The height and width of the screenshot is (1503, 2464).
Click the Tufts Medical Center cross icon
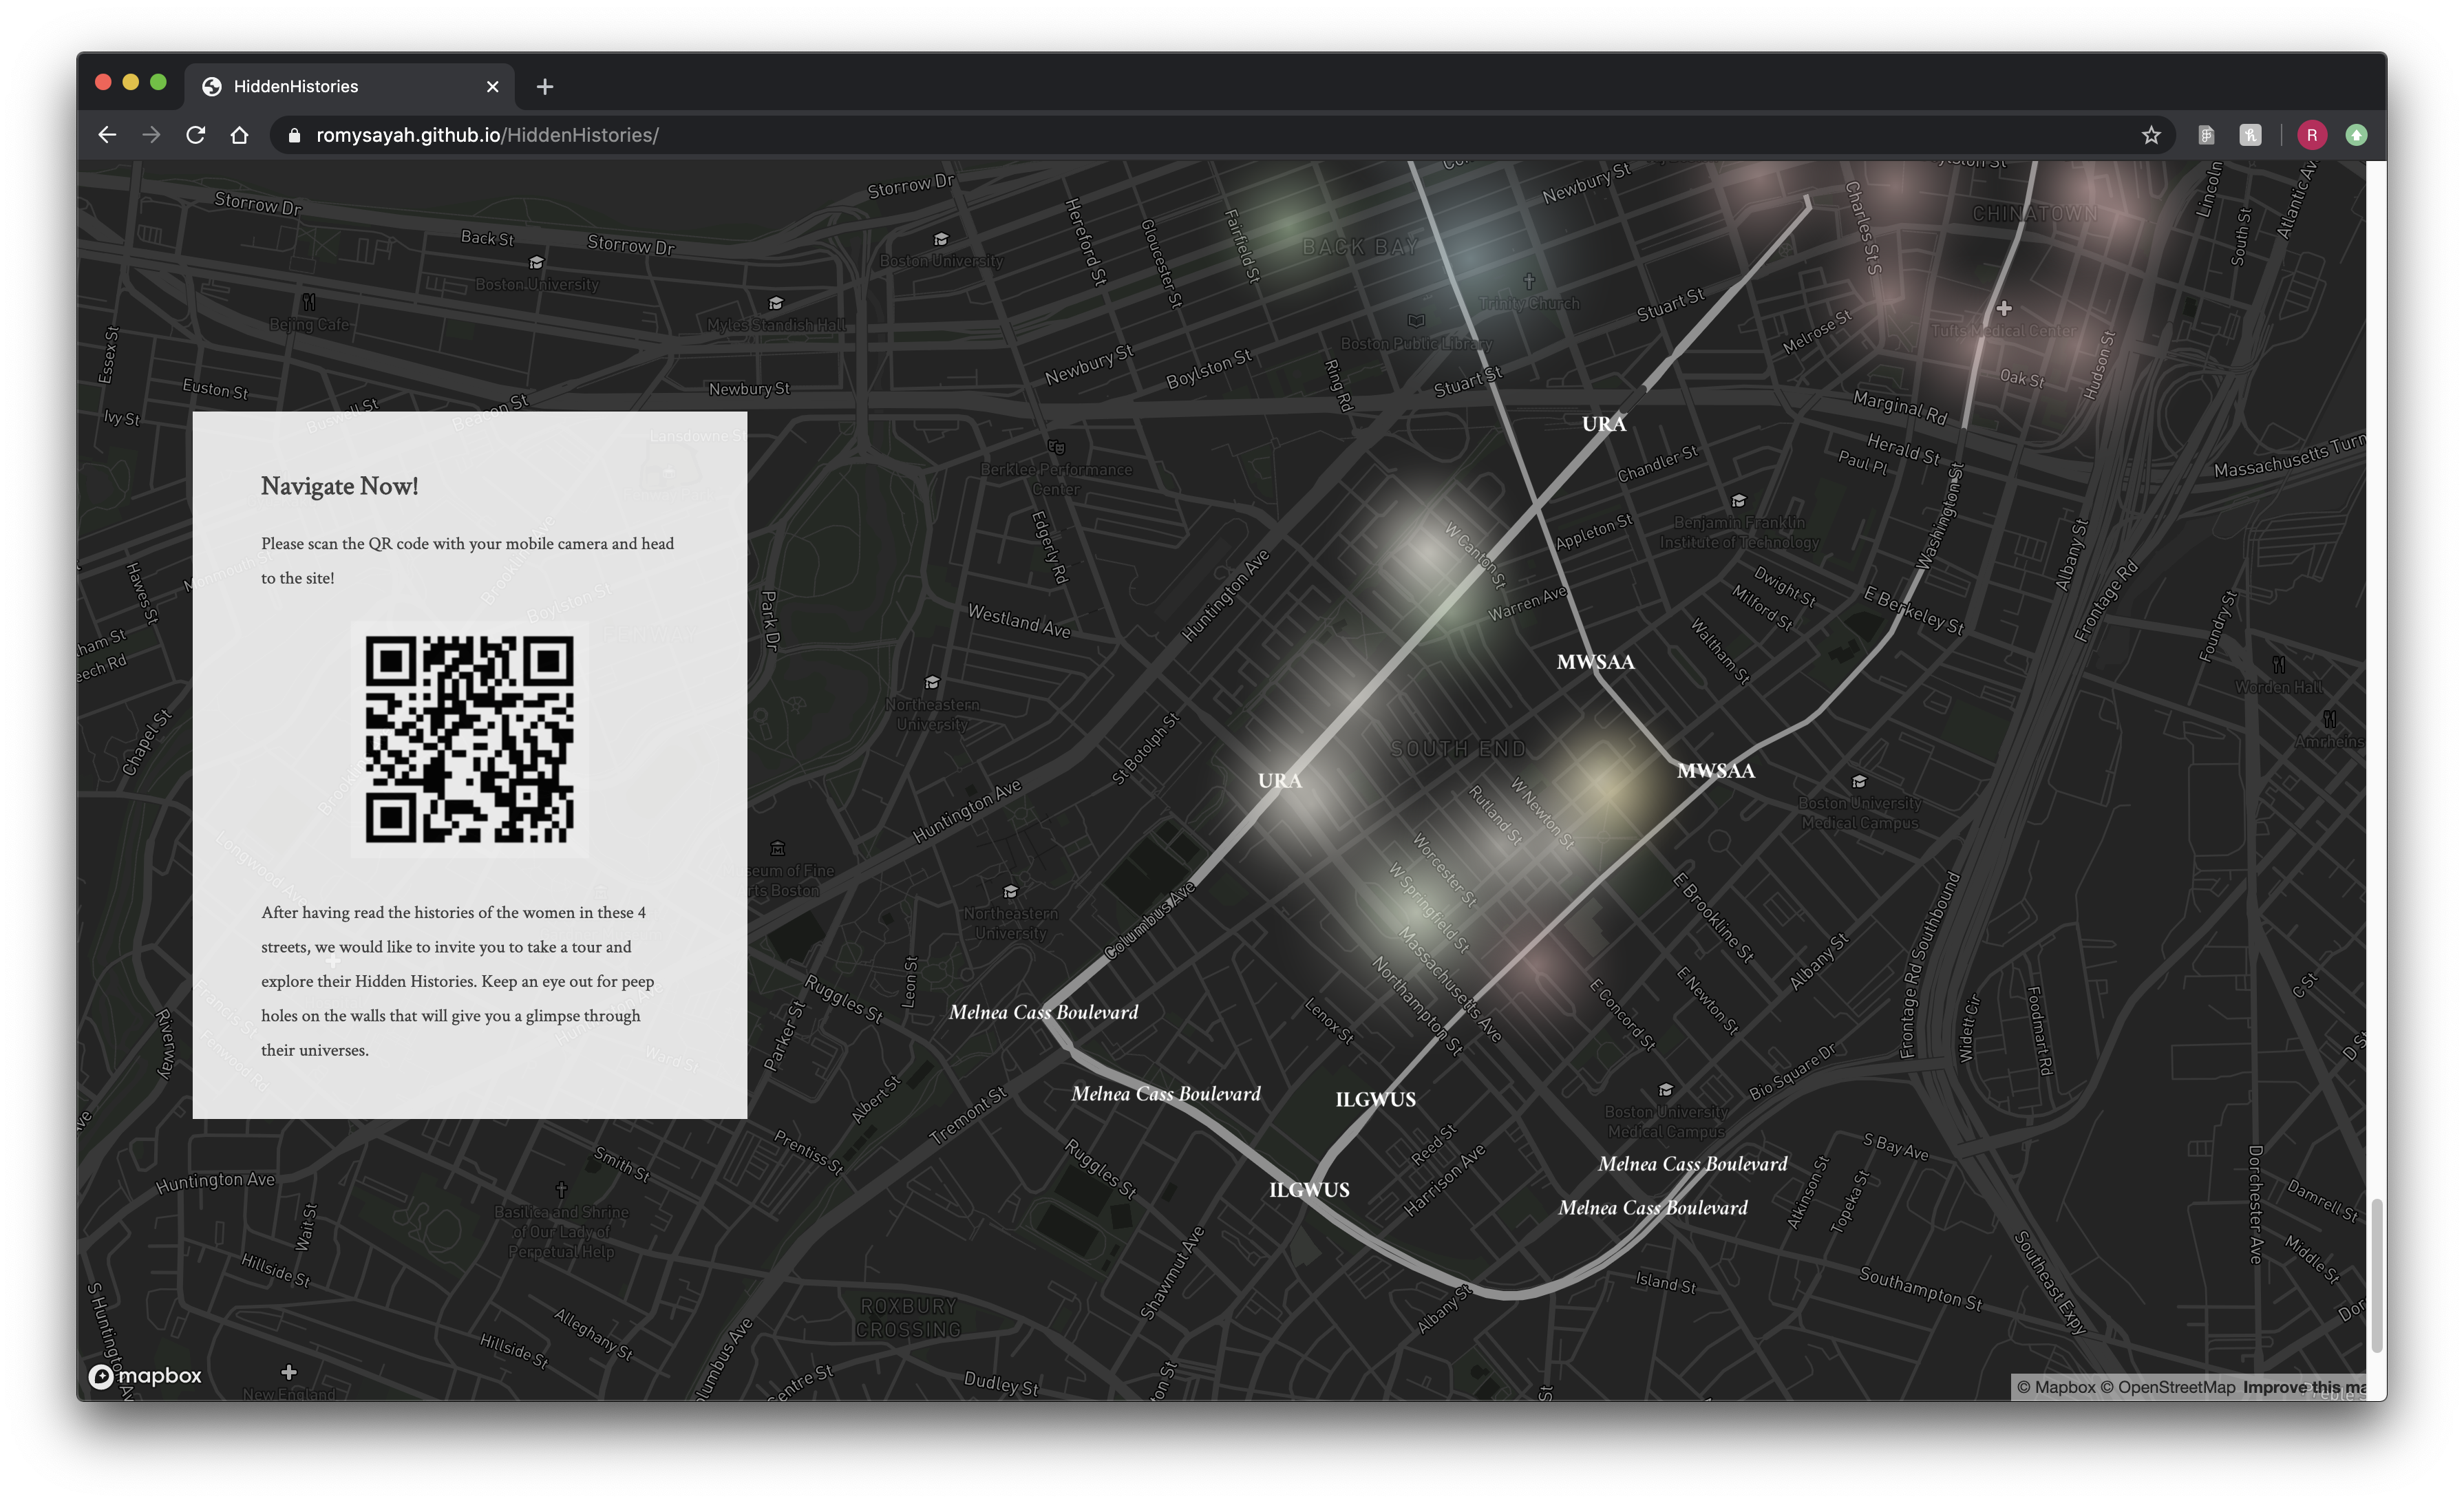click(2004, 309)
